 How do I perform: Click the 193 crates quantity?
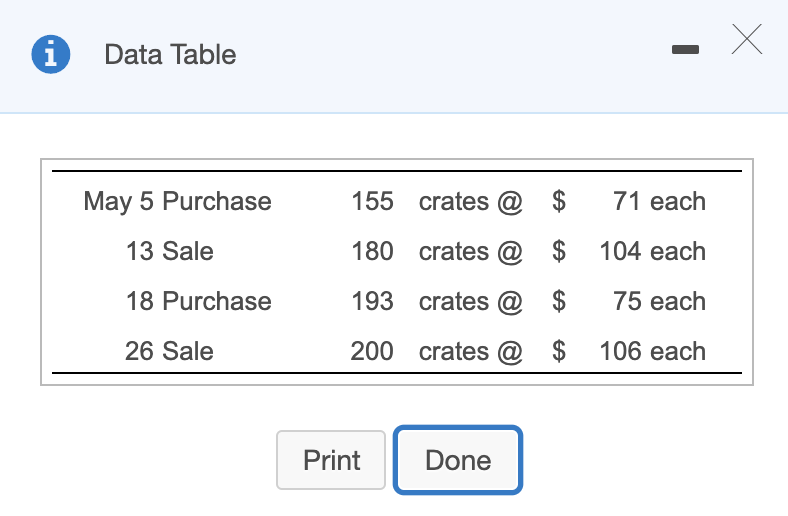coord(372,301)
